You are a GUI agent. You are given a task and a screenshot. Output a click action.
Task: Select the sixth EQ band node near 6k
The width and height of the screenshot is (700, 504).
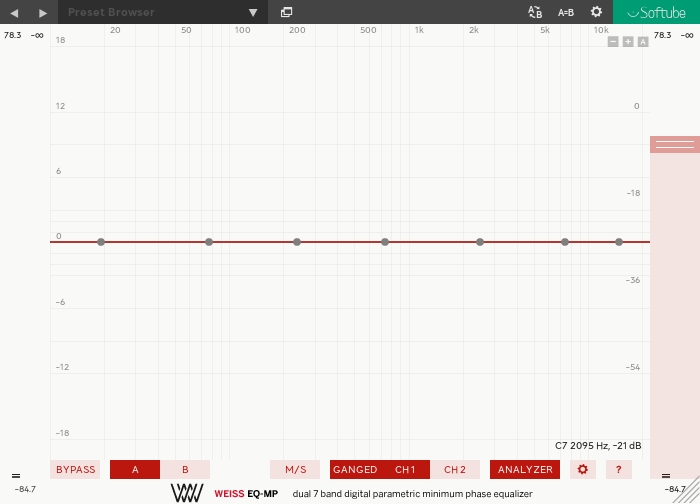coord(565,242)
